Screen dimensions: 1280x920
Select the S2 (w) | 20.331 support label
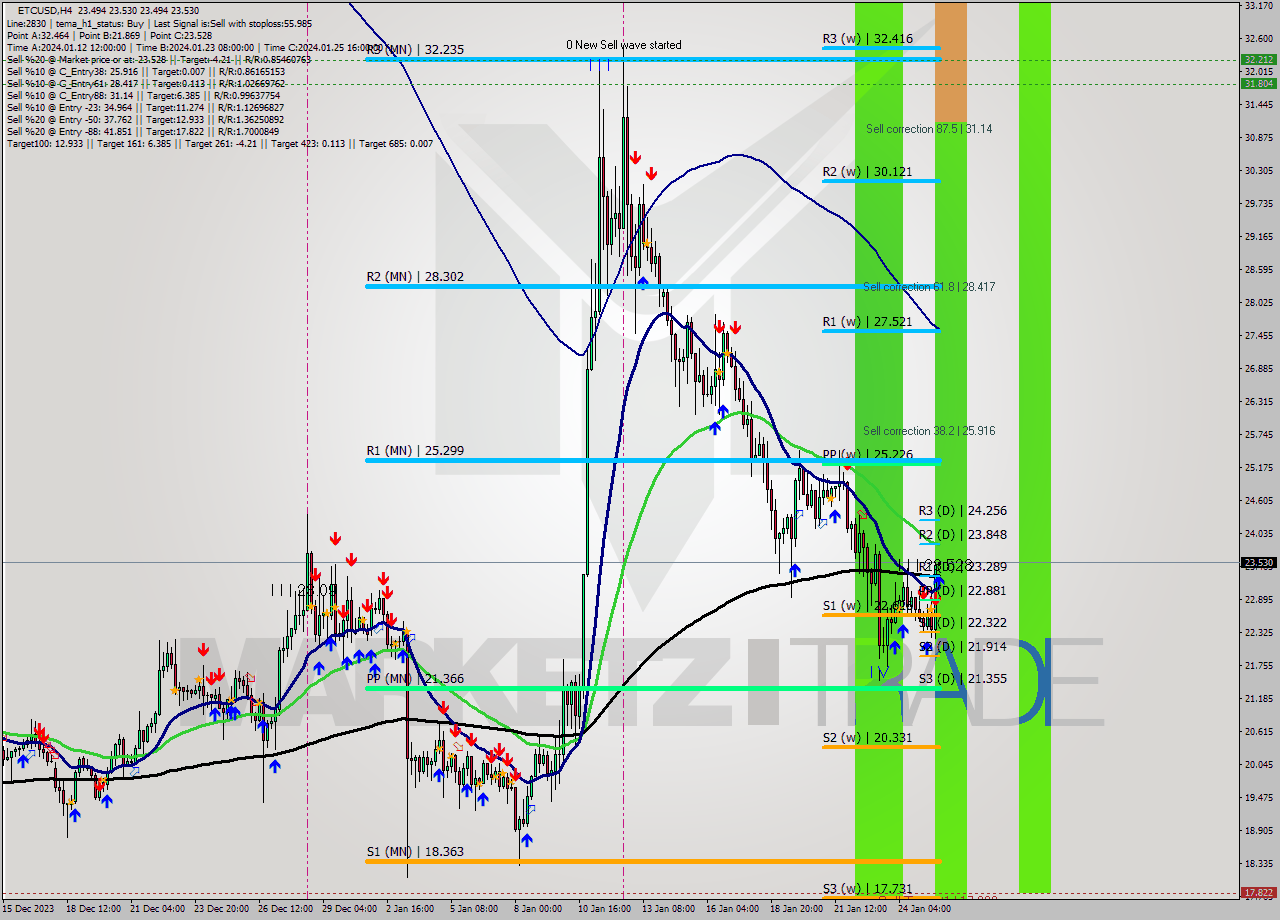coord(867,738)
